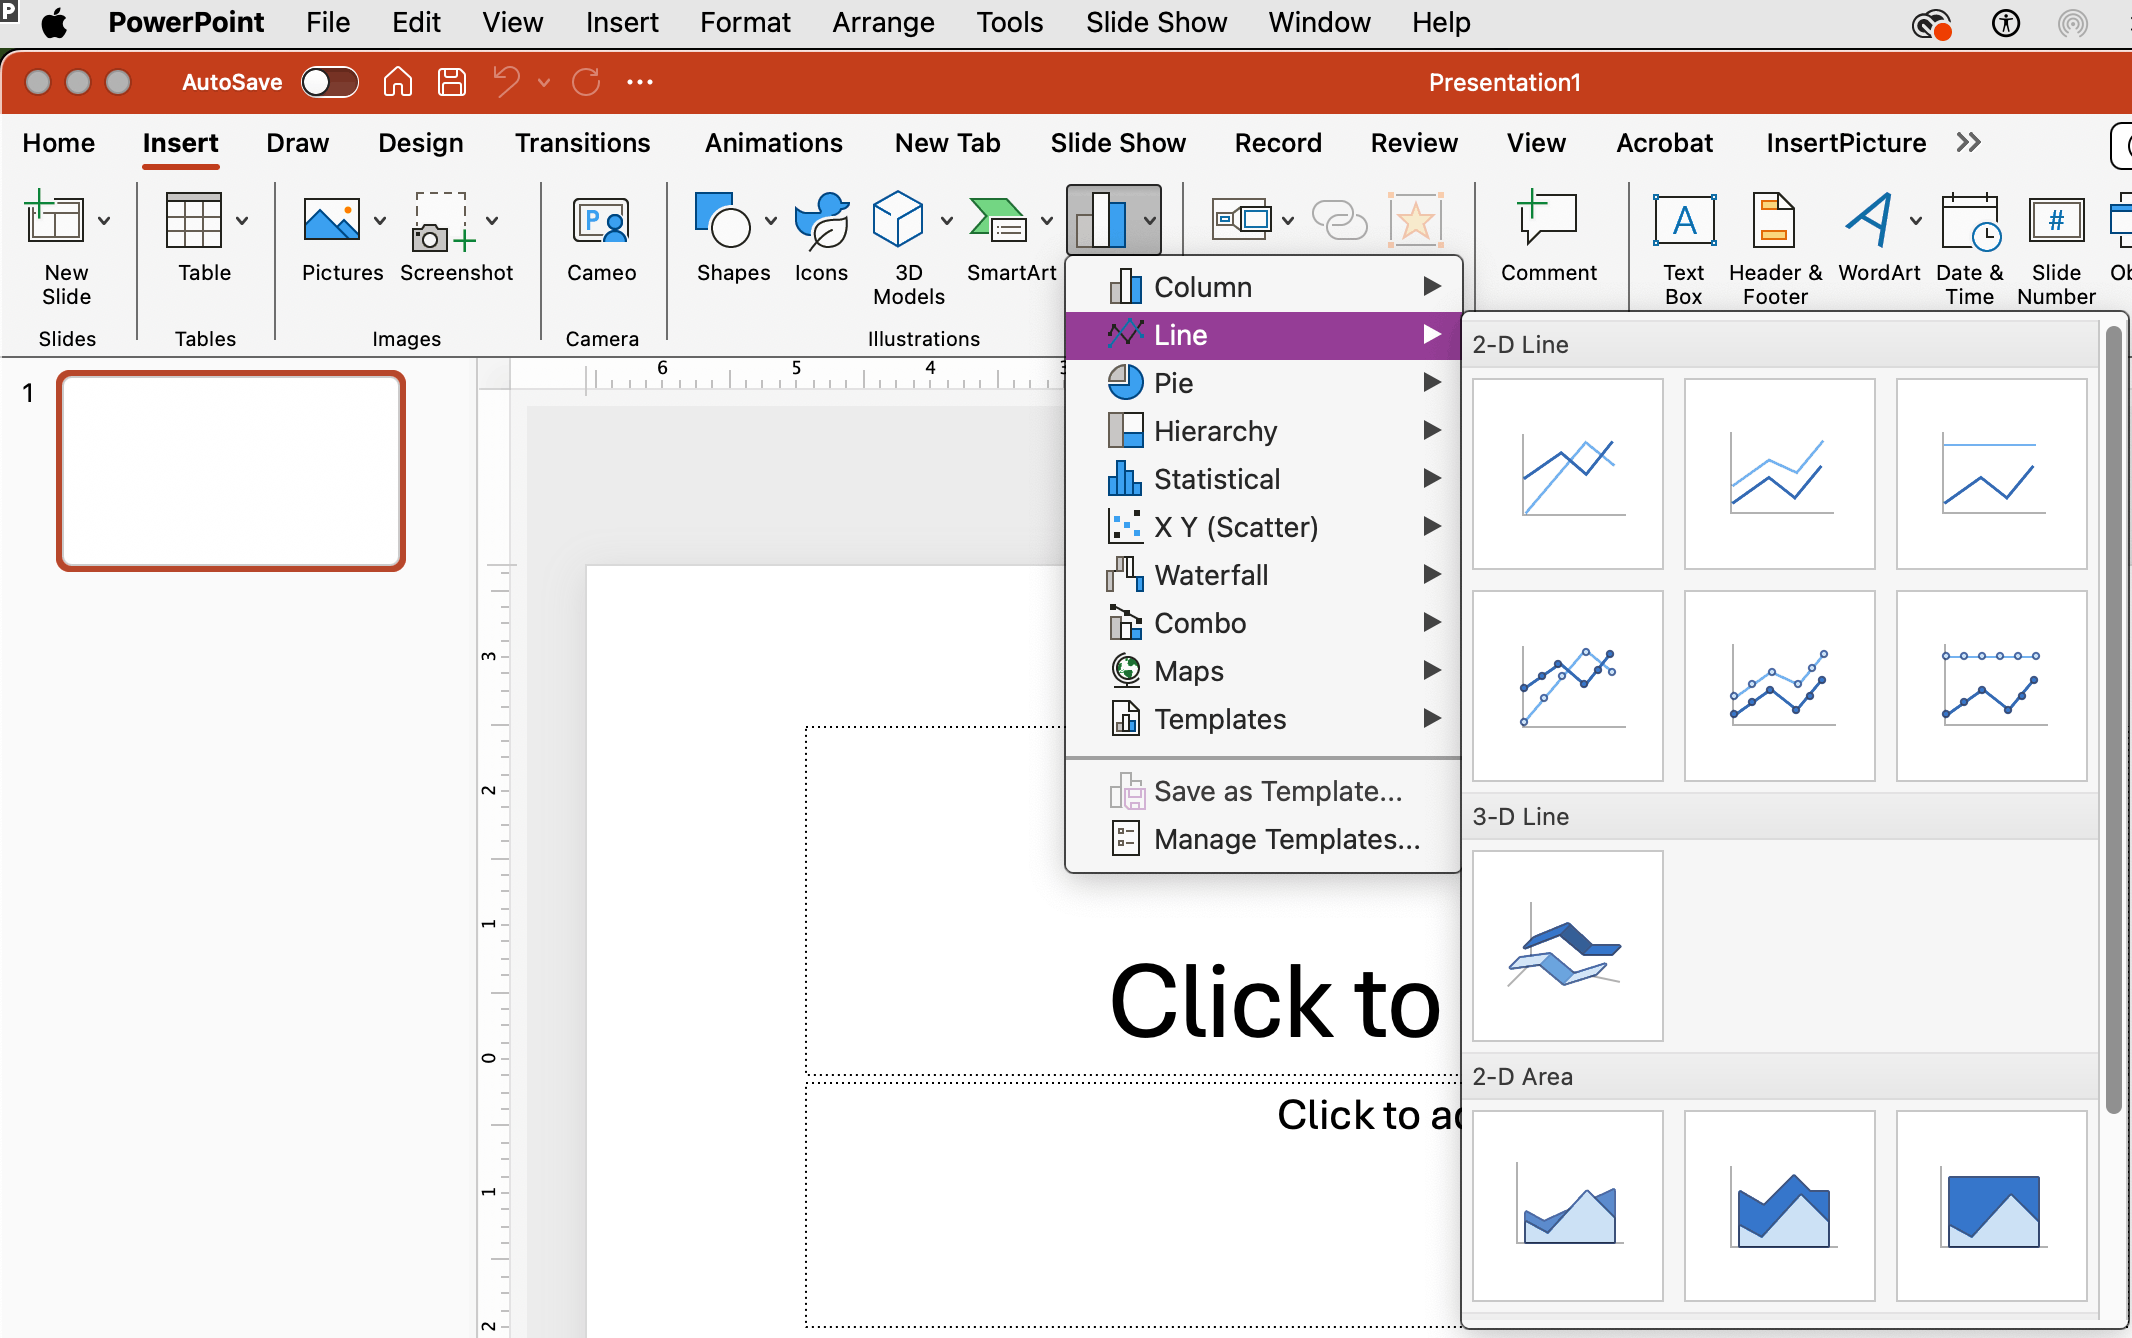Click the chart gallery scrollbar
Viewport: 2132px width, 1338px height.
2112,720
